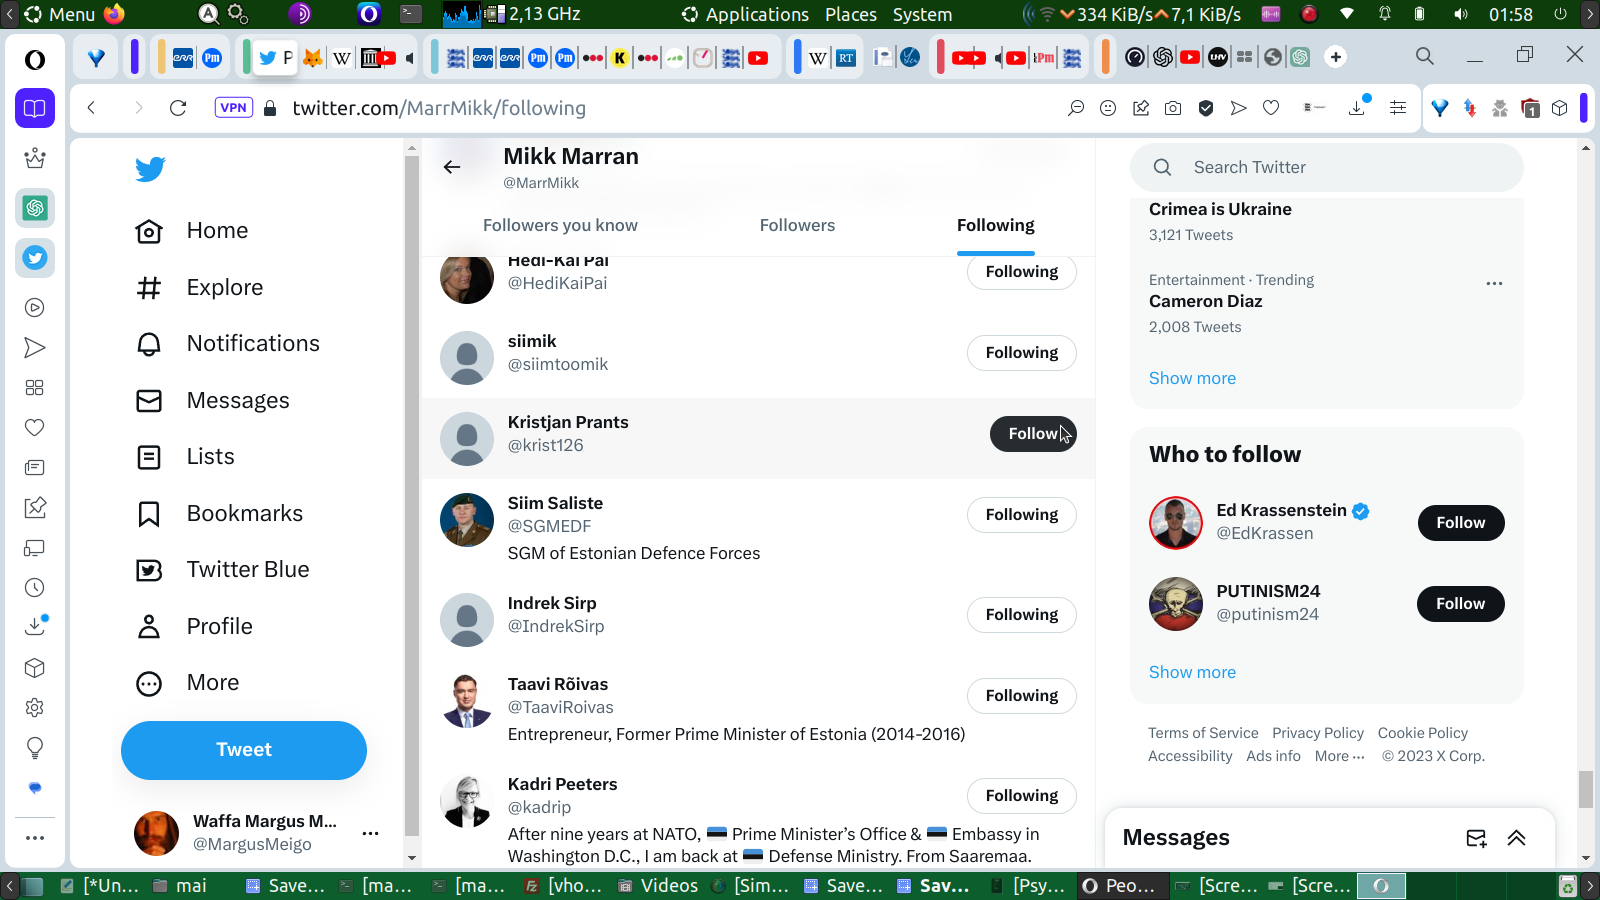Follow Ed Krassenstein
This screenshot has width=1600, height=900.
1461,523
